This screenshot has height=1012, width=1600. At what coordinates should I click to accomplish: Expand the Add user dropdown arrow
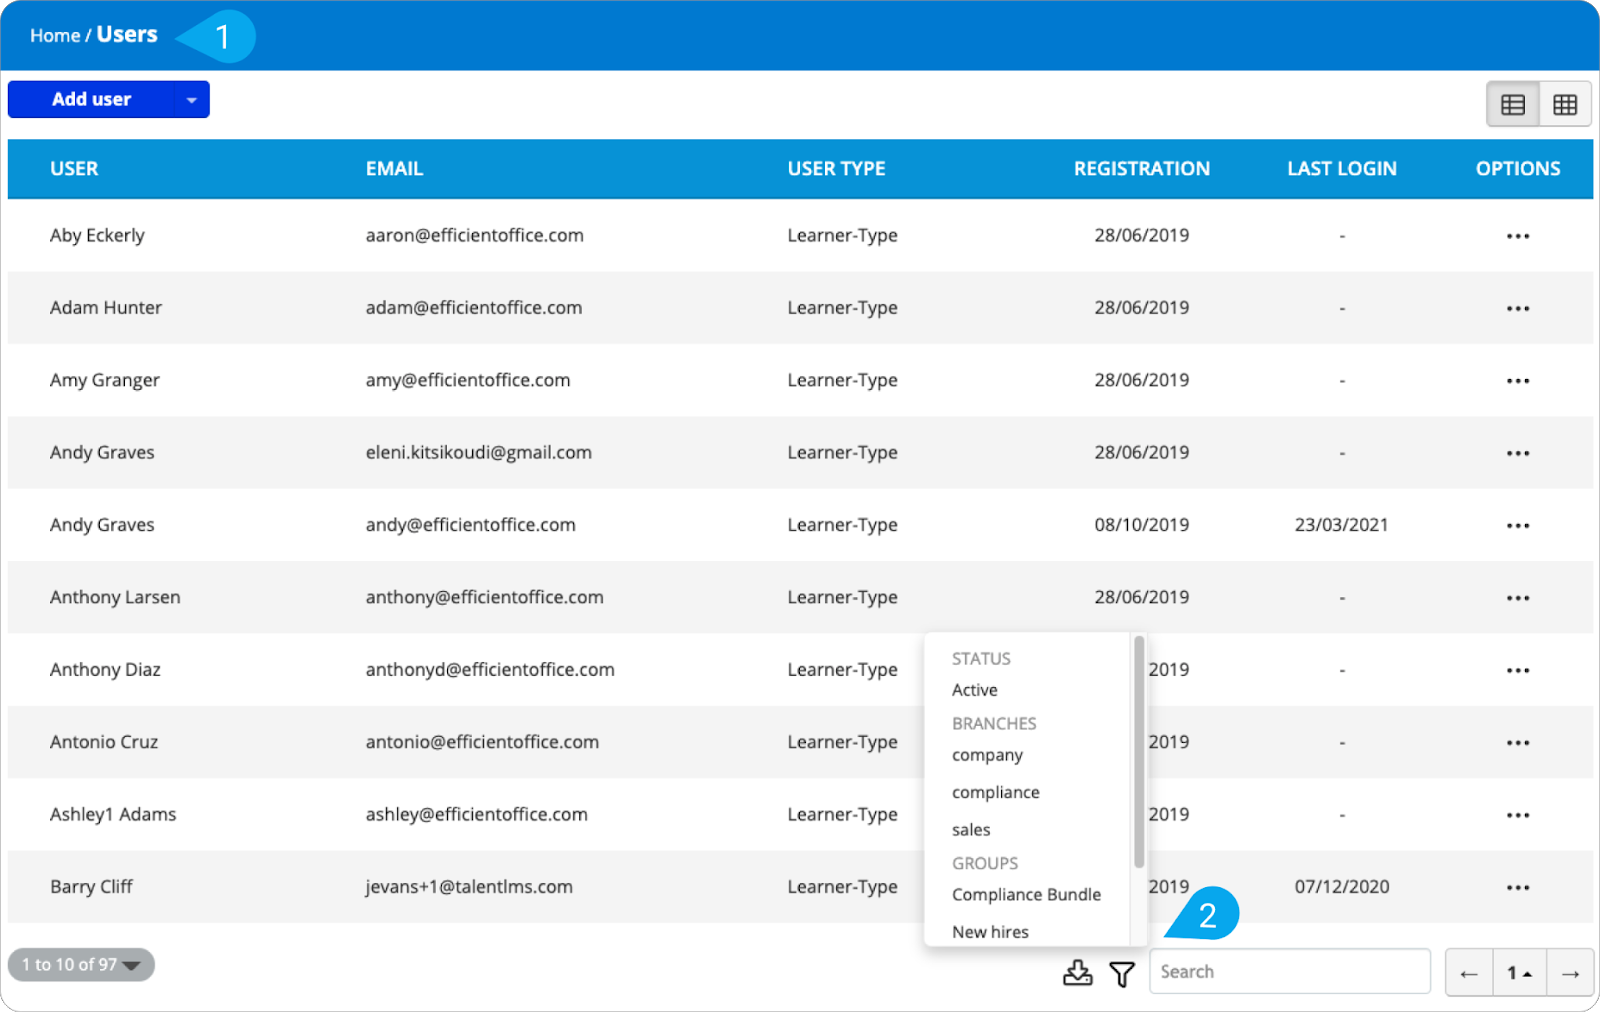point(191,100)
